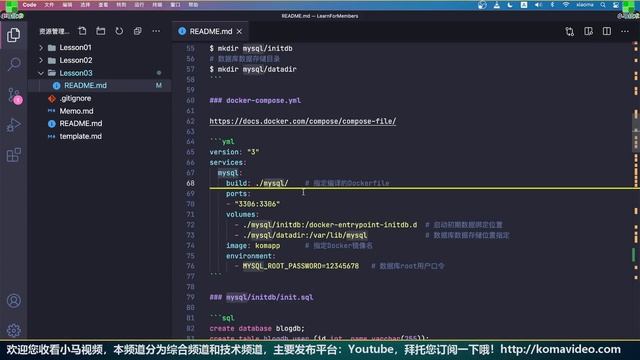This screenshot has width=640, height=360.
Task: Open the 文件 (File) menu
Action: click(49, 5)
